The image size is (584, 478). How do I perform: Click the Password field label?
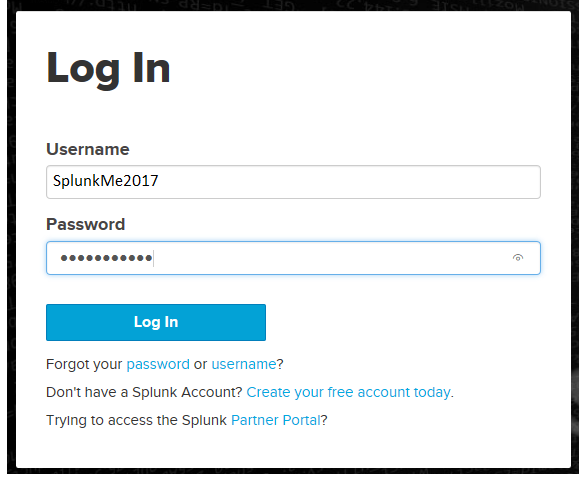(85, 224)
